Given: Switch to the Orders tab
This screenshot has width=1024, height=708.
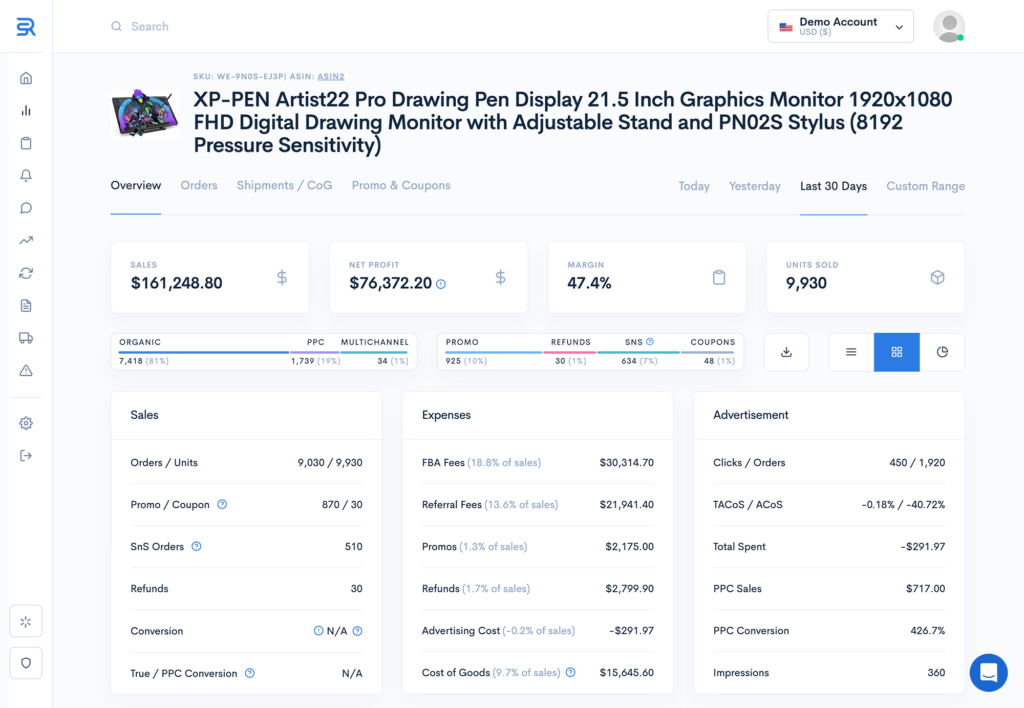Looking at the screenshot, I should coord(199,185).
